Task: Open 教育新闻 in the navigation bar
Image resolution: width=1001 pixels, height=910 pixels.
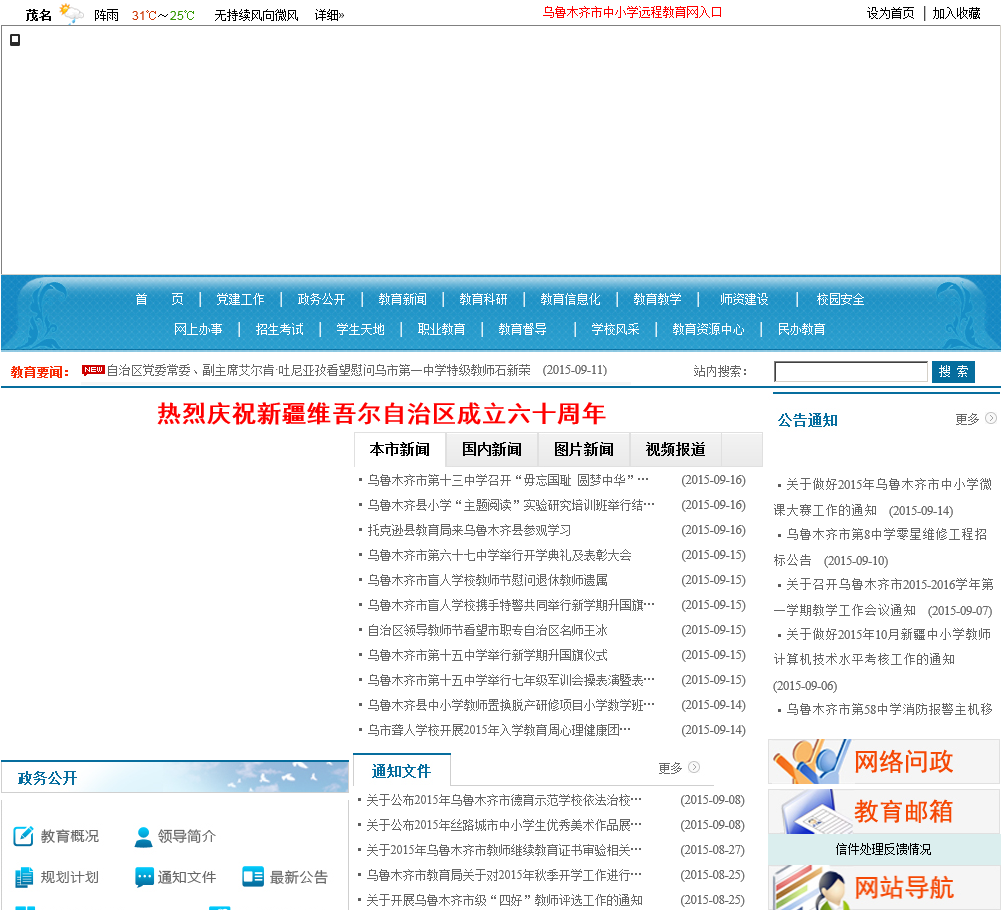Action: tap(402, 299)
